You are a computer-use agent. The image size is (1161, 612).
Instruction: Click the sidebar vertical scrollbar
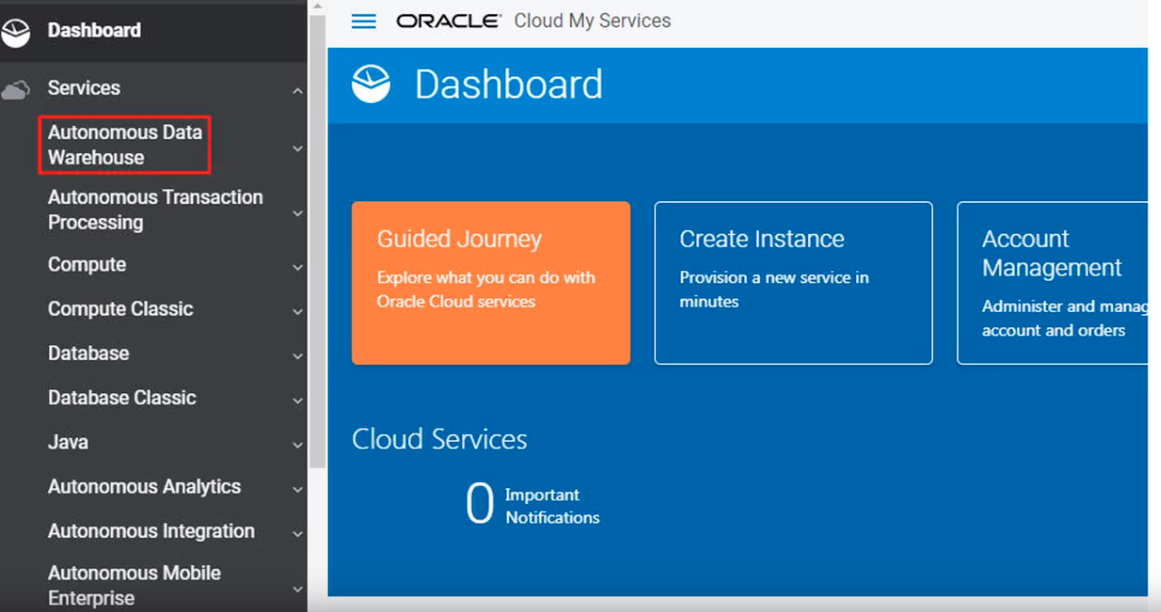(x=317, y=240)
